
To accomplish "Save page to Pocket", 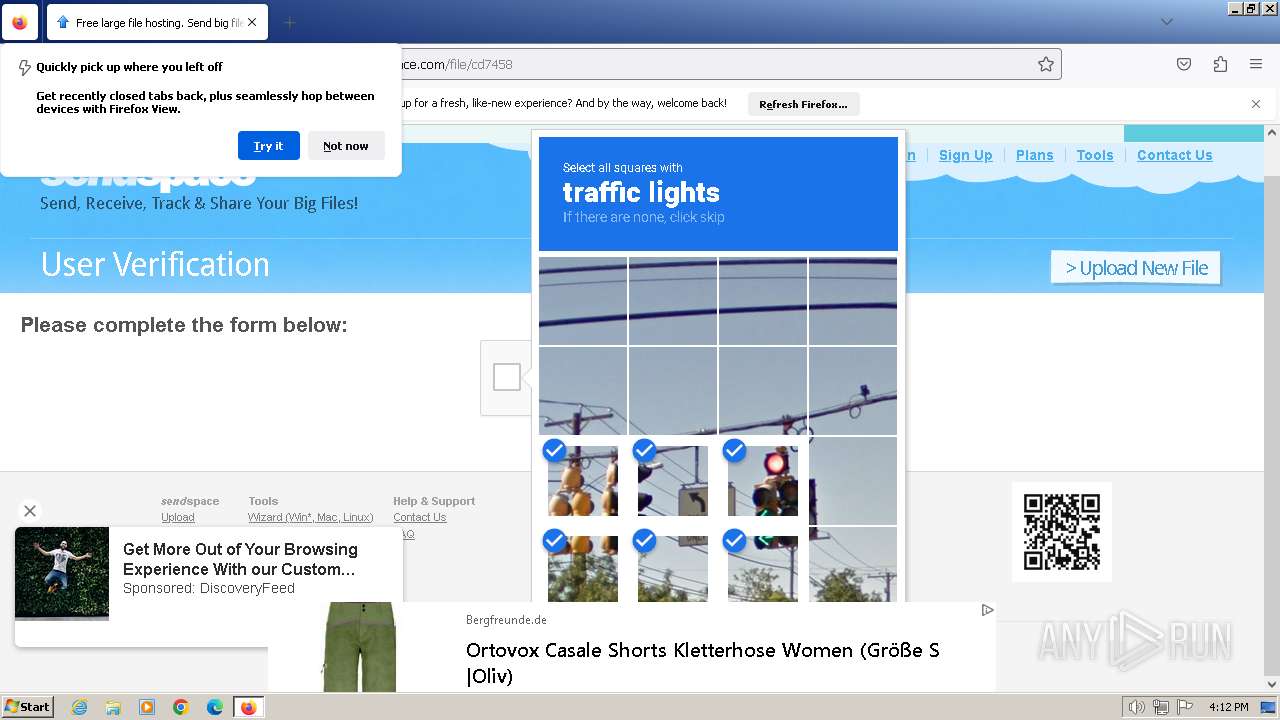I will [1184, 64].
